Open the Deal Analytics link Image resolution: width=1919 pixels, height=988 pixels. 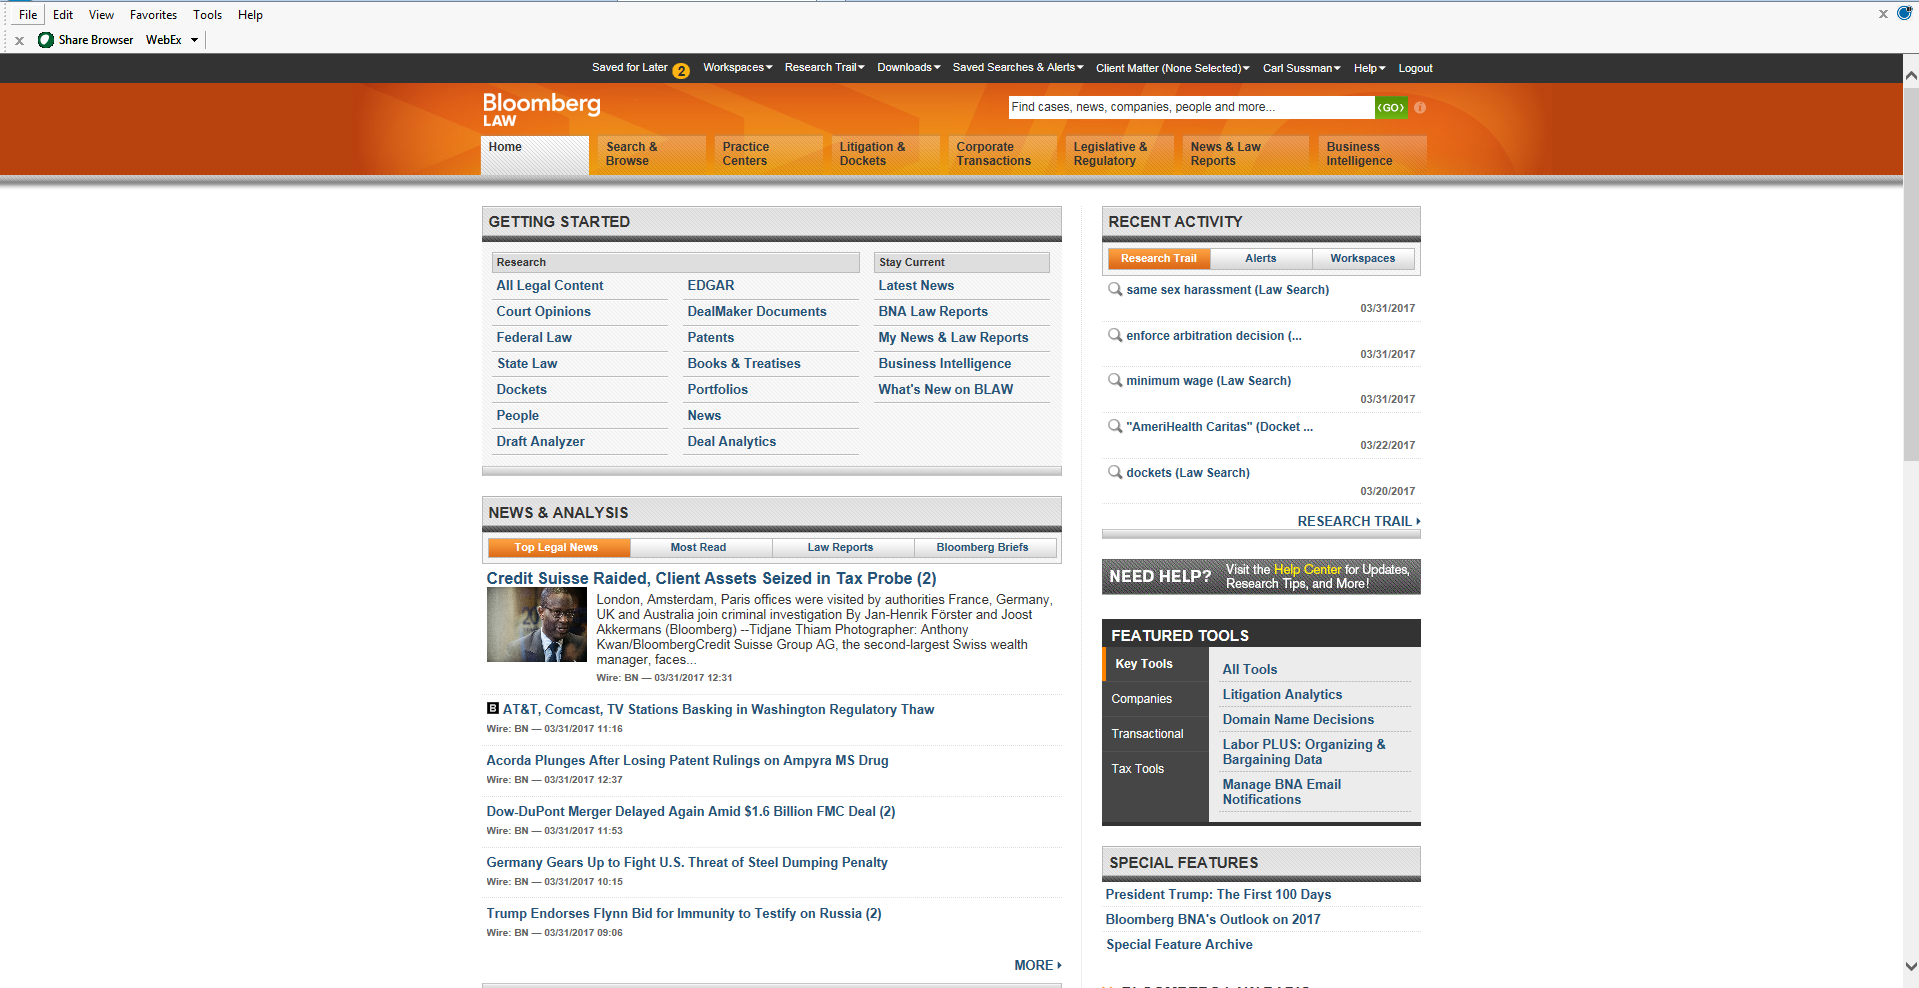(731, 441)
